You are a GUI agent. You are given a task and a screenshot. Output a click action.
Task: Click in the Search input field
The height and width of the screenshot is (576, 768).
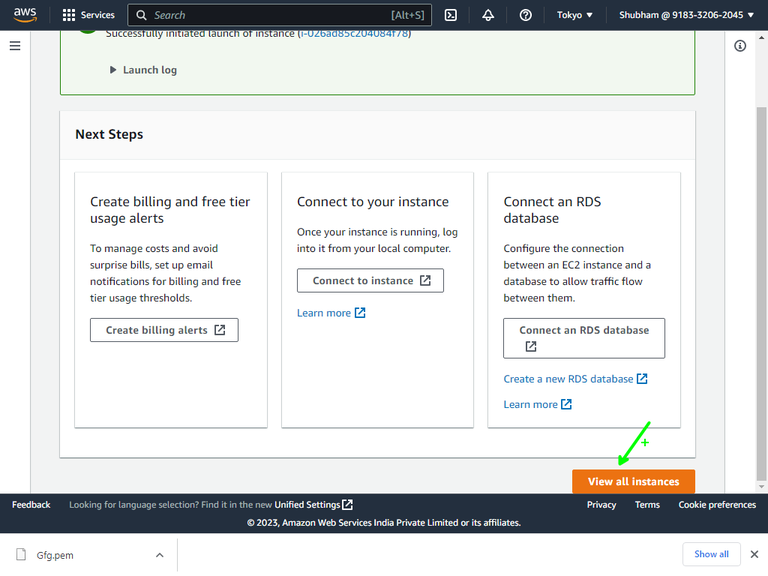[x=279, y=15]
